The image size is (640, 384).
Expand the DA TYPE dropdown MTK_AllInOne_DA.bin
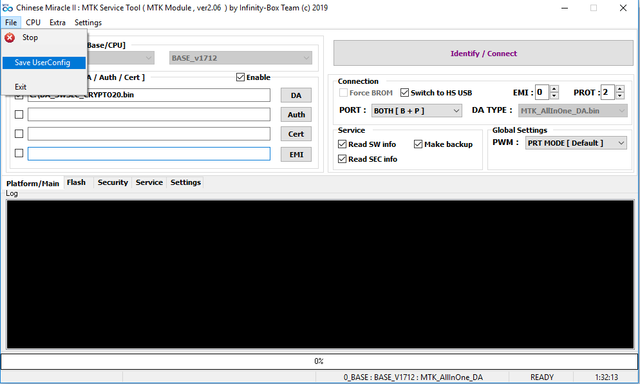pos(573,111)
